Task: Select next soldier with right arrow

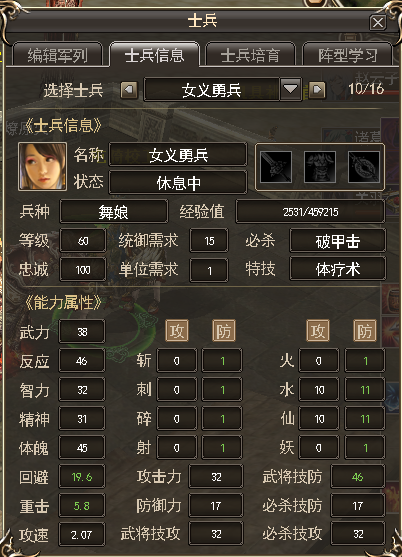Action: (317, 90)
